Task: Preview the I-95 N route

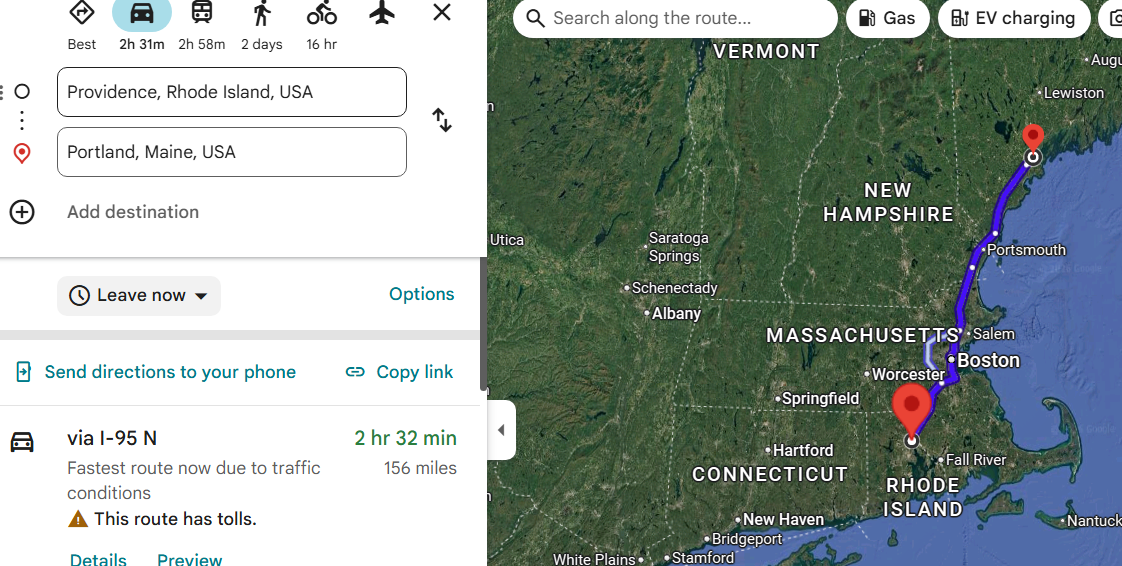Action: [190, 558]
